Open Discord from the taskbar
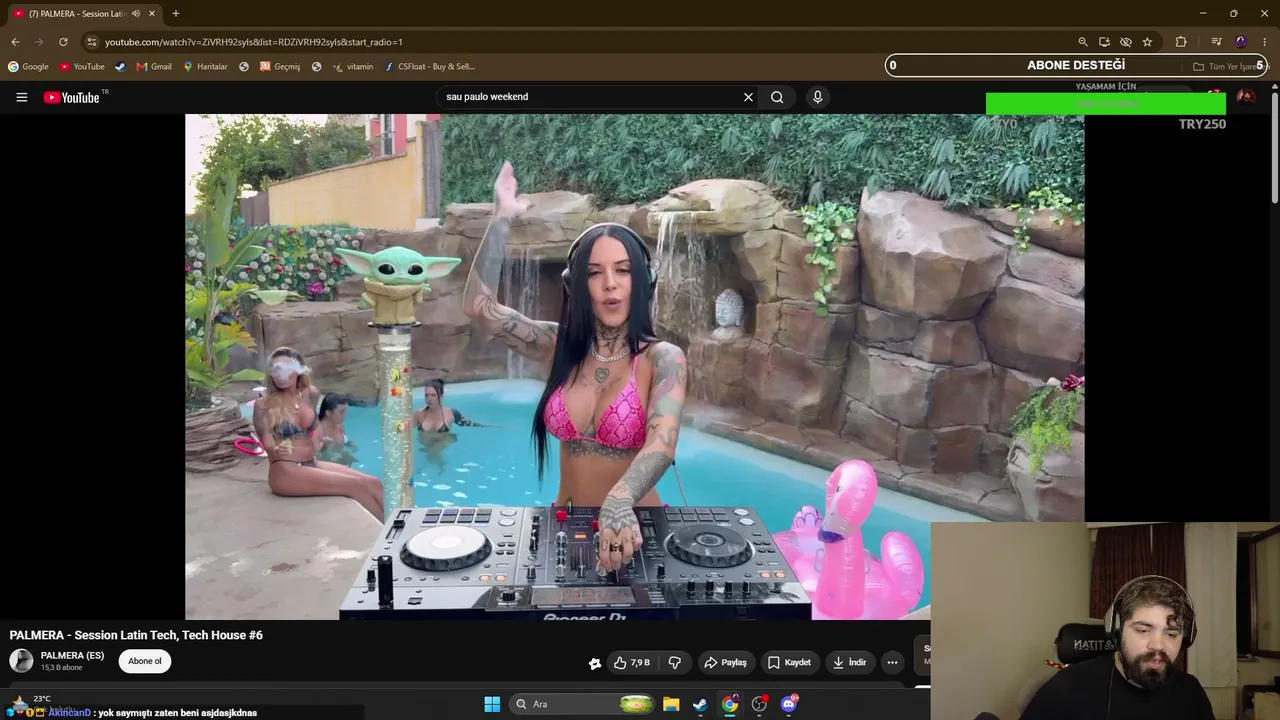 [789, 704]
